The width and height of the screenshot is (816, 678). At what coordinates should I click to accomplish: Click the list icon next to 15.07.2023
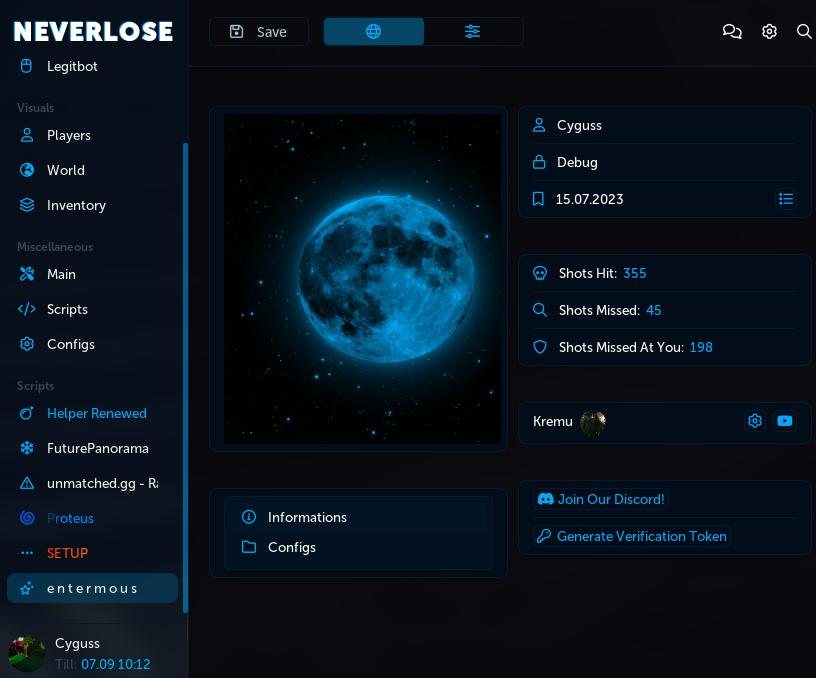786,199
